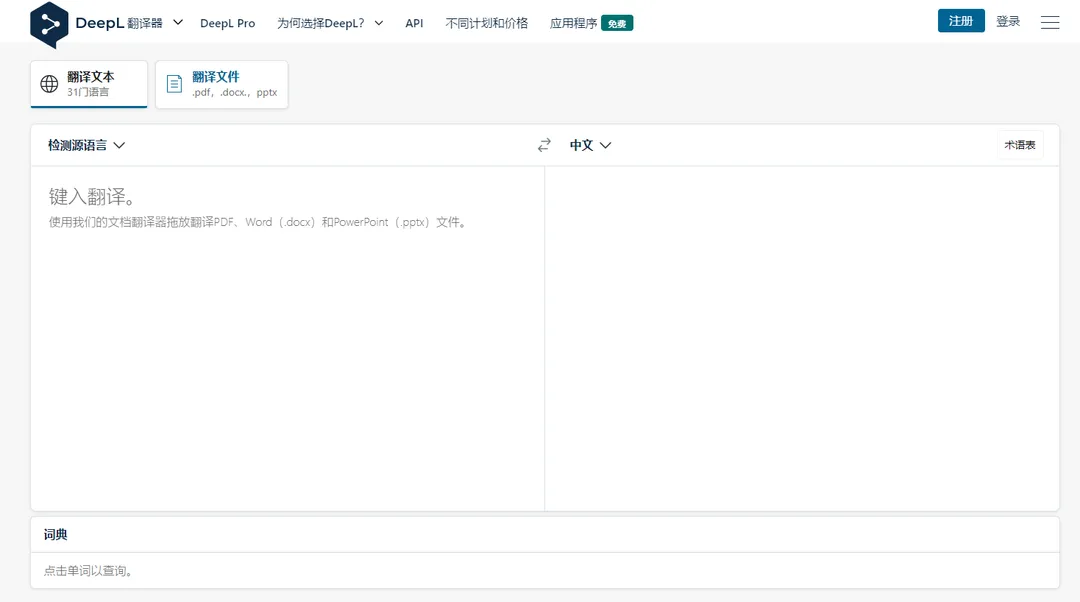1080x602 pixels.
Task: Swap source and target languages
Action: pos(544,145)
